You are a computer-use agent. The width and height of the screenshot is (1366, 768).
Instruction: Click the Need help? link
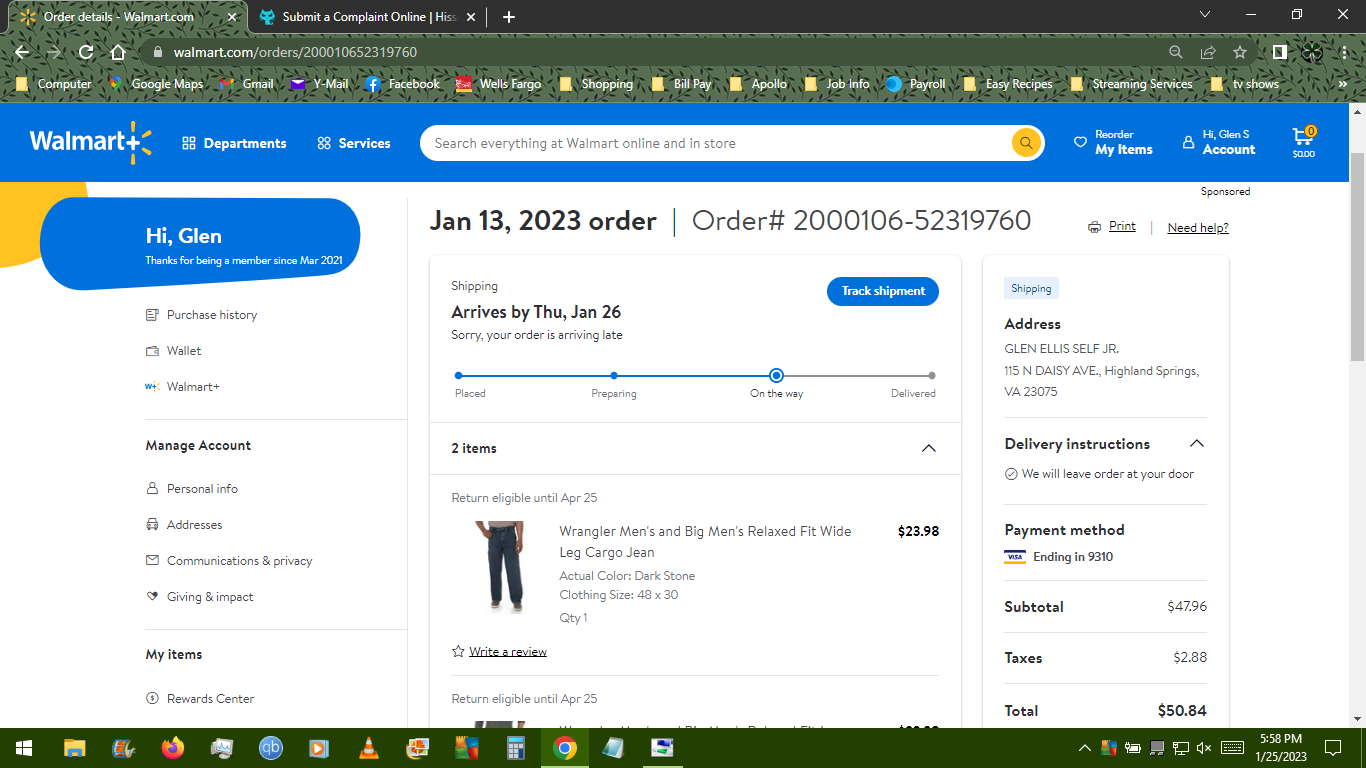[x=1198, y=228]
